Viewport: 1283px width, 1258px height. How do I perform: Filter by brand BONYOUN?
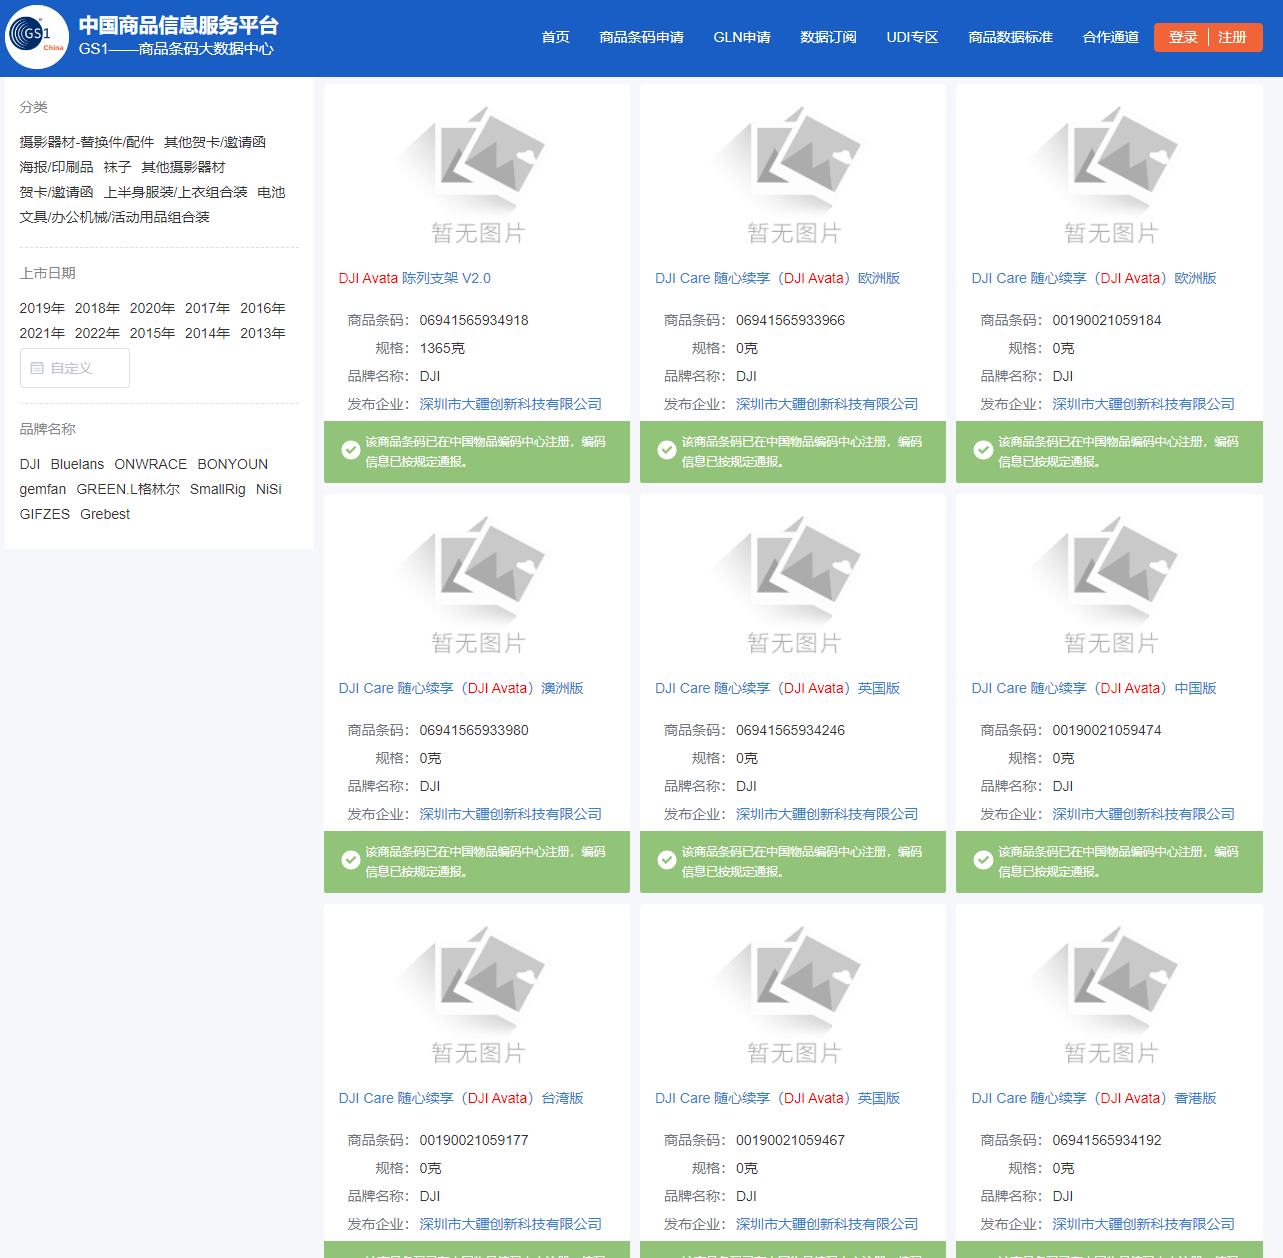coord(233,464)
